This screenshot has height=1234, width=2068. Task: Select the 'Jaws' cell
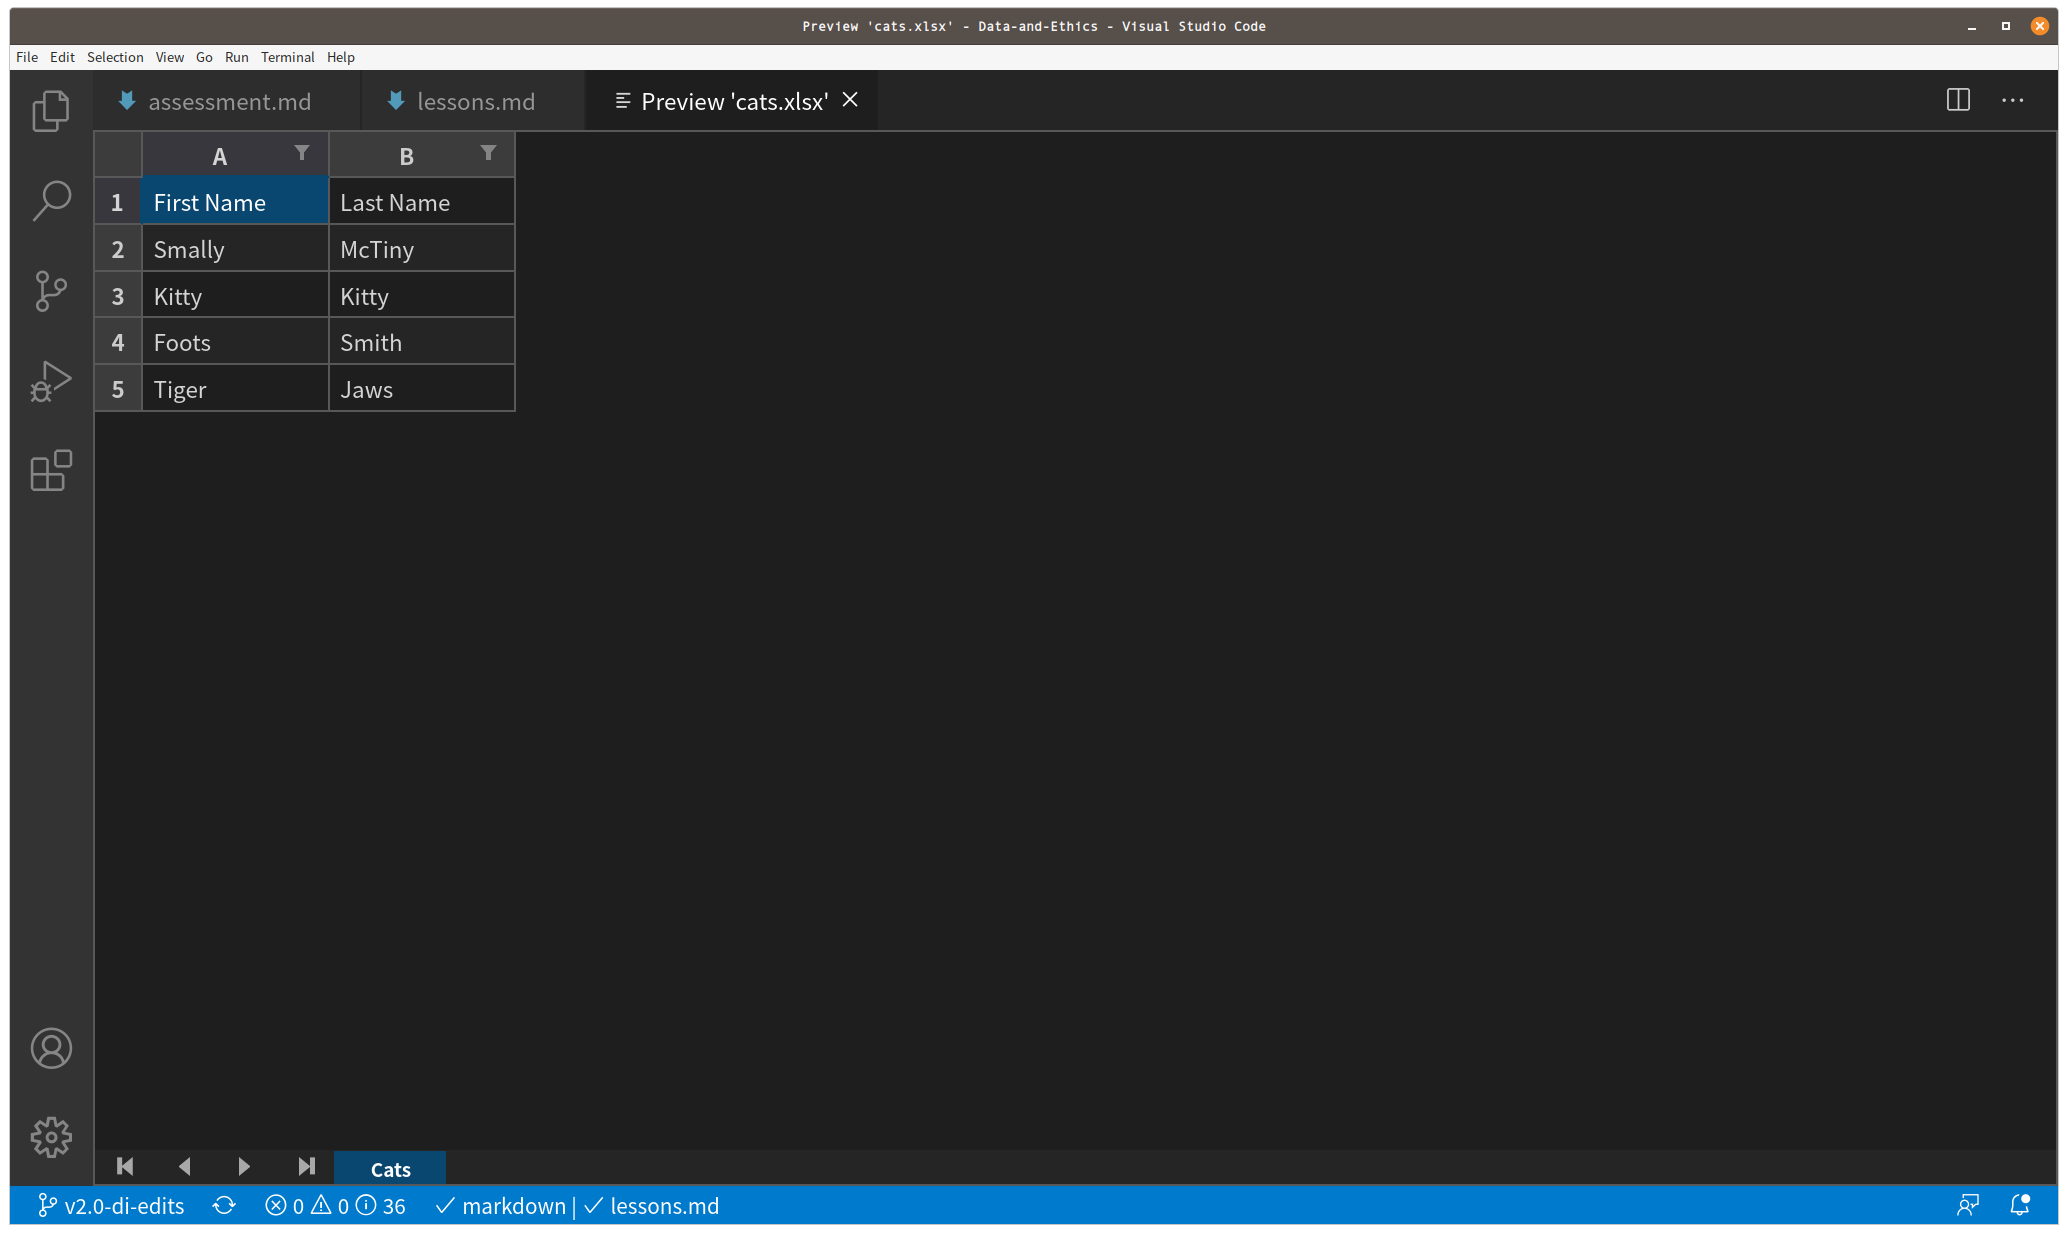pyautogui.click(x=422, y=390)
